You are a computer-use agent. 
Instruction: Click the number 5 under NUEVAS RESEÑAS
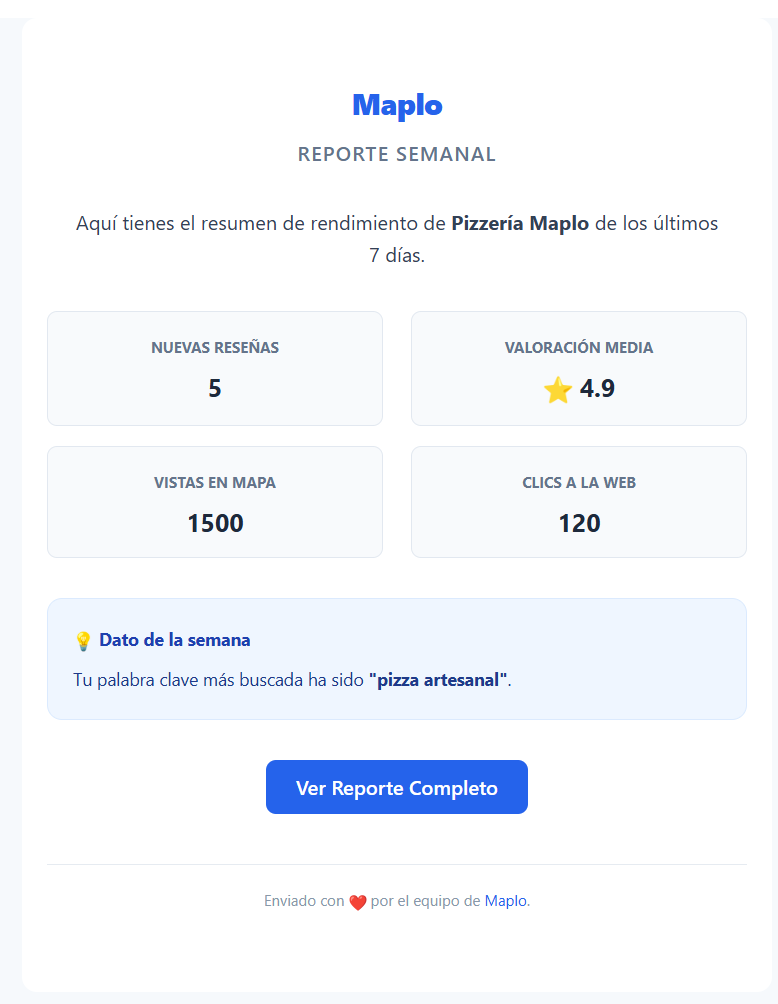pos(214,388)
